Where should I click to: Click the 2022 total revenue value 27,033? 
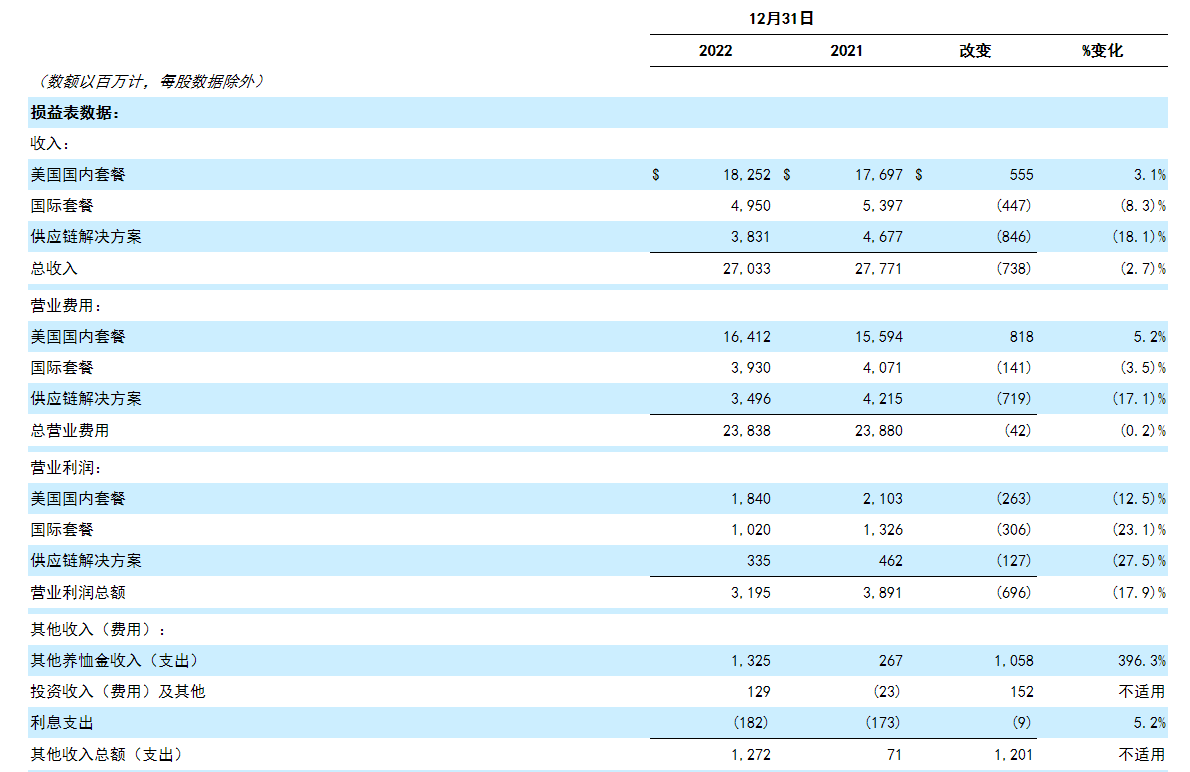point(746,268)
